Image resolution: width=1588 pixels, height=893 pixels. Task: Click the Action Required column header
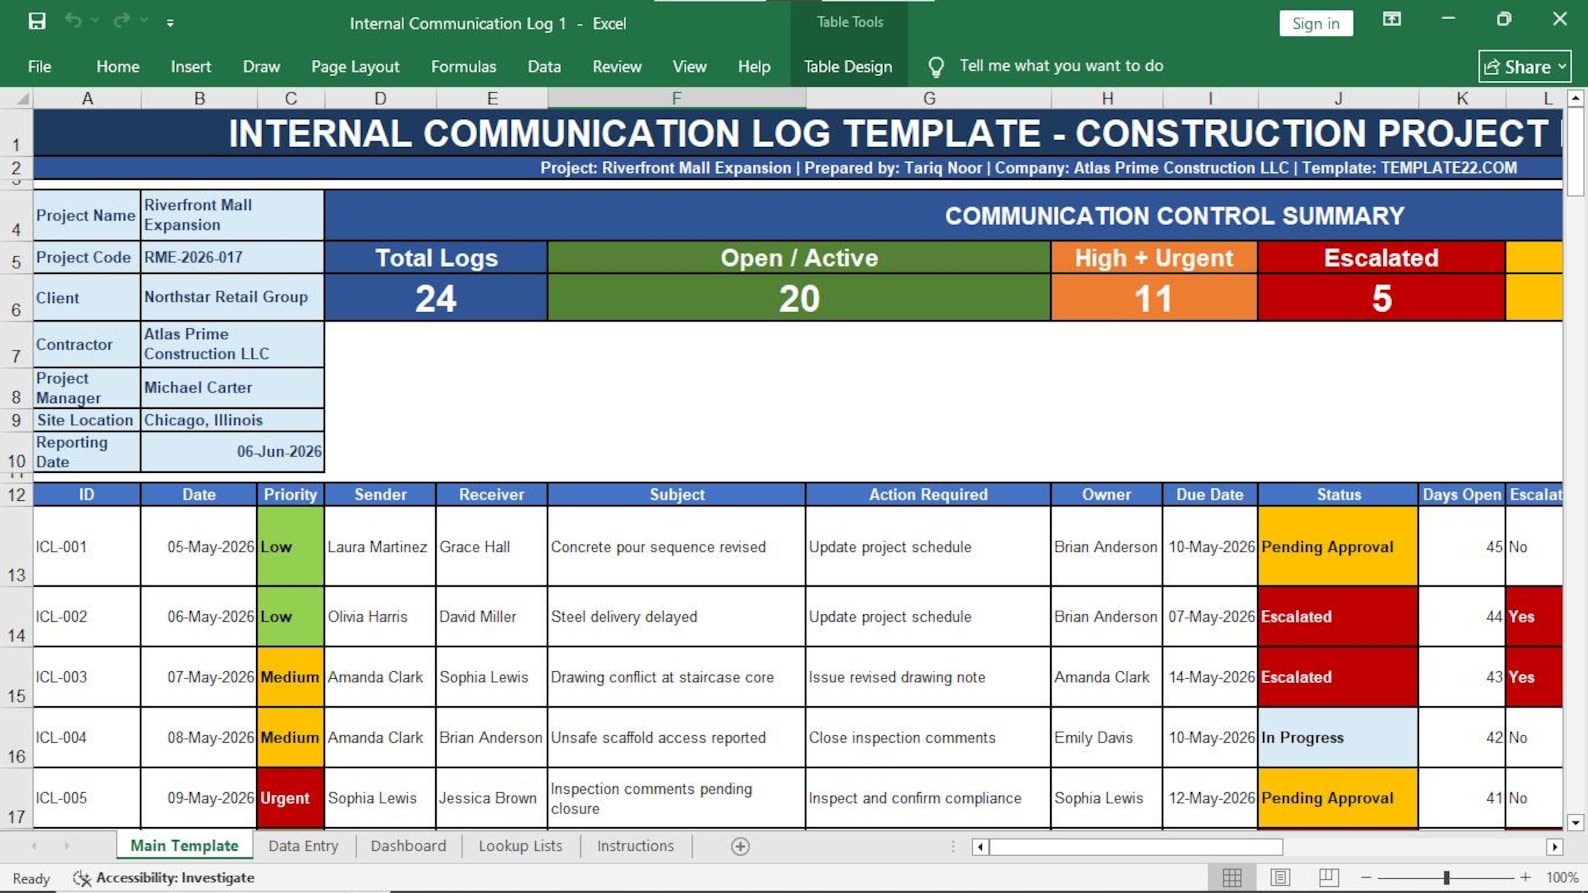928,494
